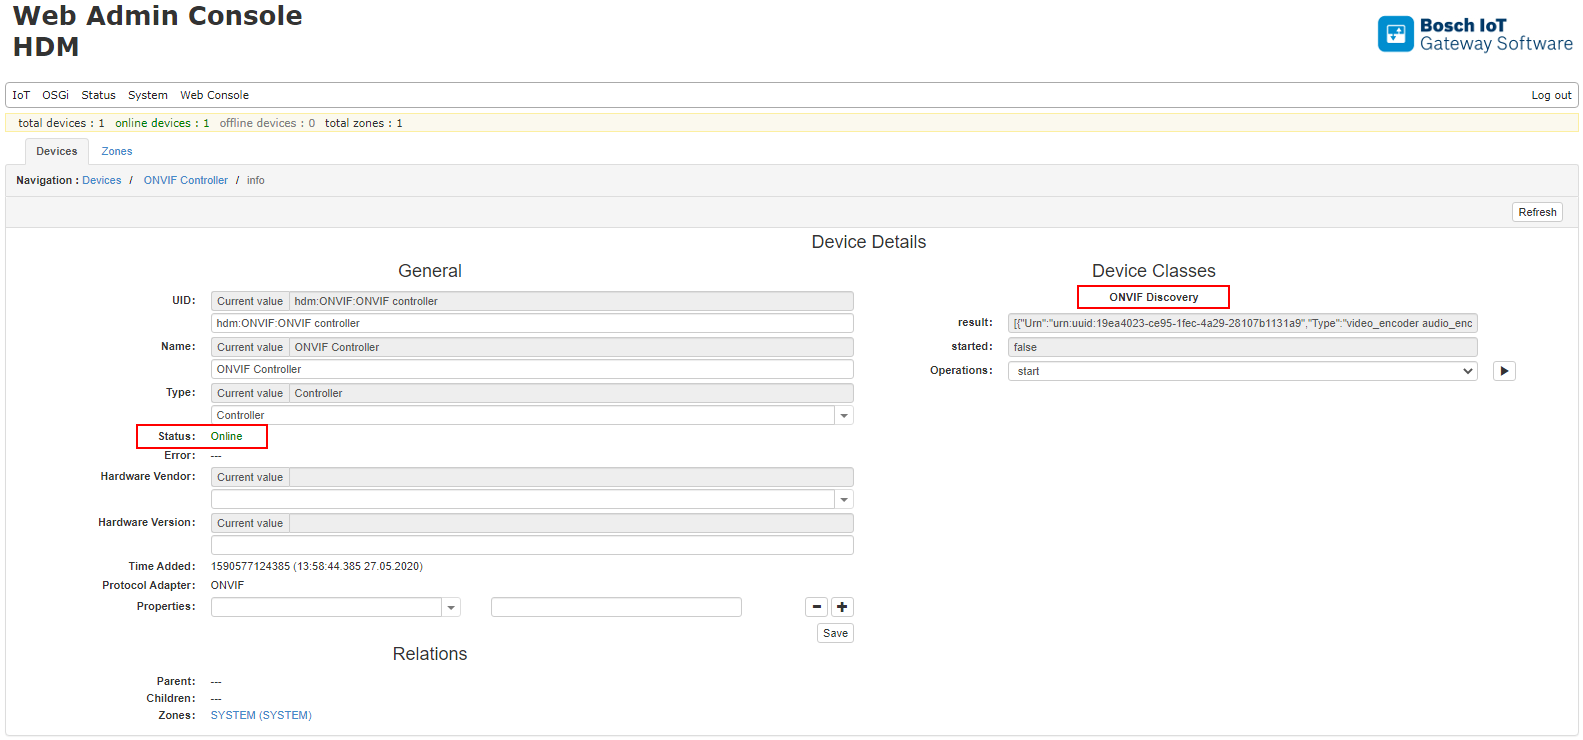The height and width of the screenshot is (740, 1583).
Task: Open the IoT menu
Action: tap(21, 96)
